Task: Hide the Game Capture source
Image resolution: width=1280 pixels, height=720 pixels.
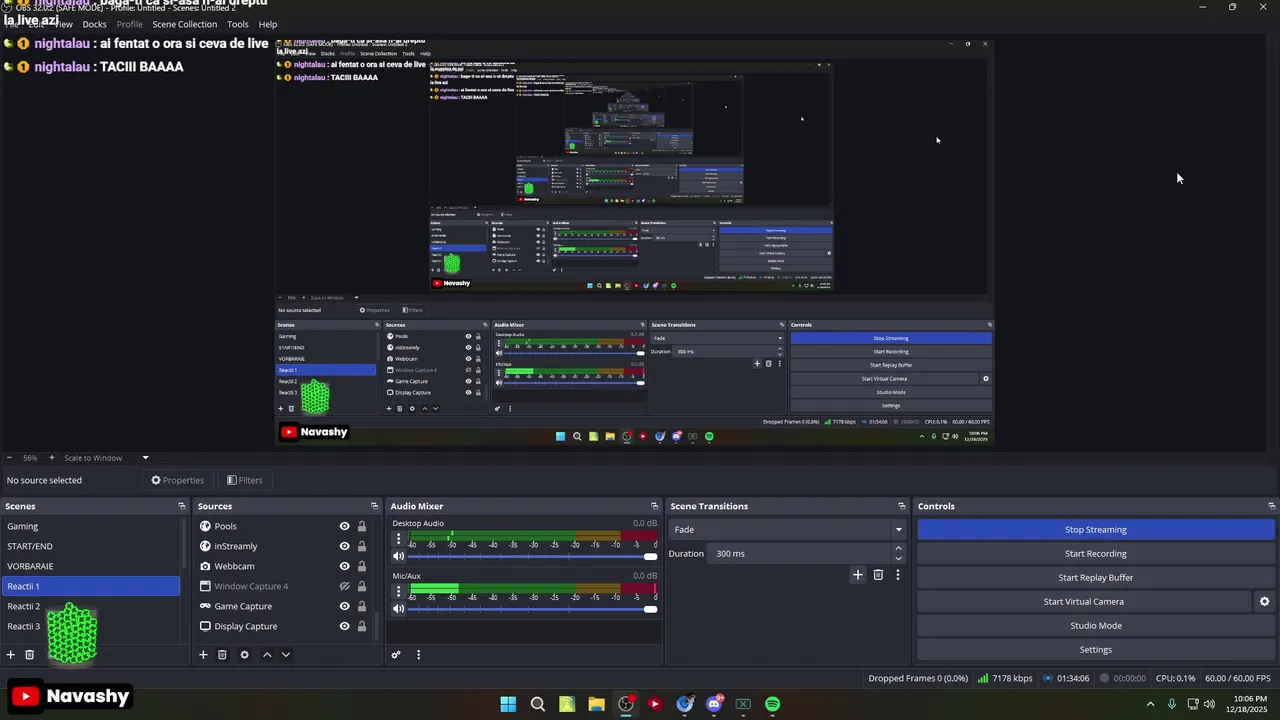Action: [x=344, y=606]
